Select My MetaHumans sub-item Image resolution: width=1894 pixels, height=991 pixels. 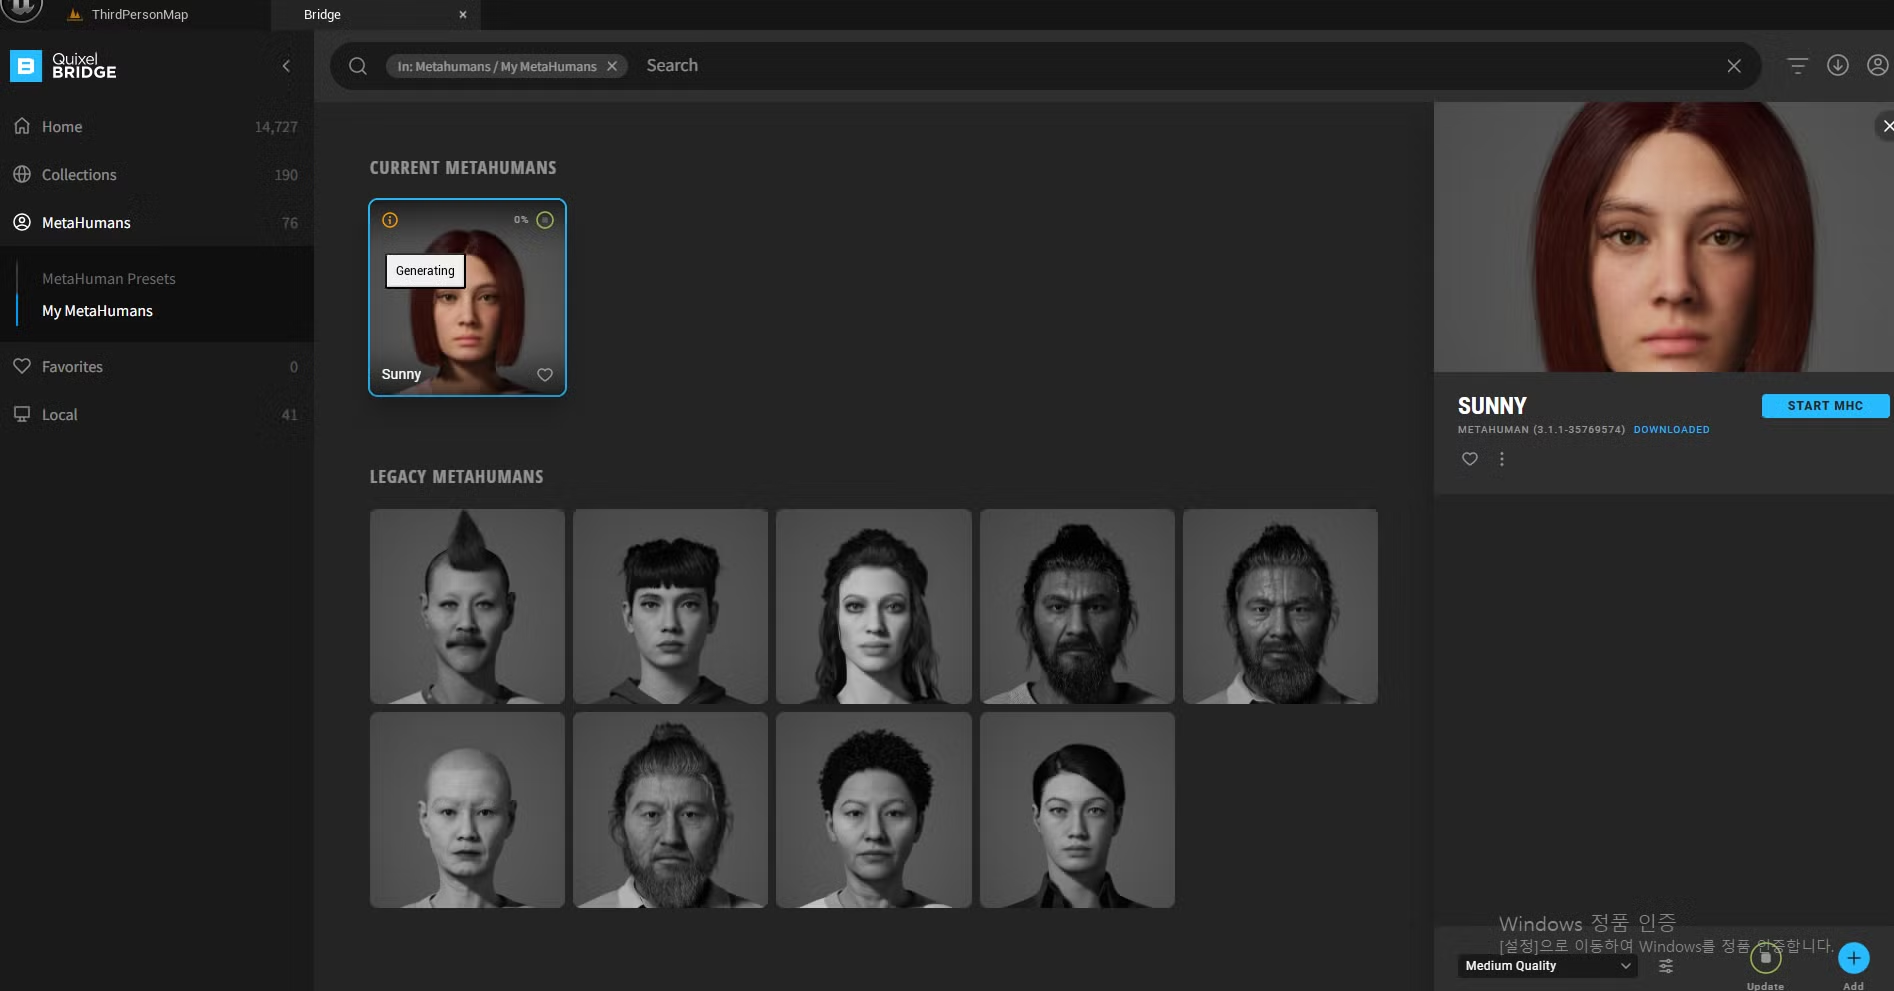pyautogui.click(x=97, y=311)
